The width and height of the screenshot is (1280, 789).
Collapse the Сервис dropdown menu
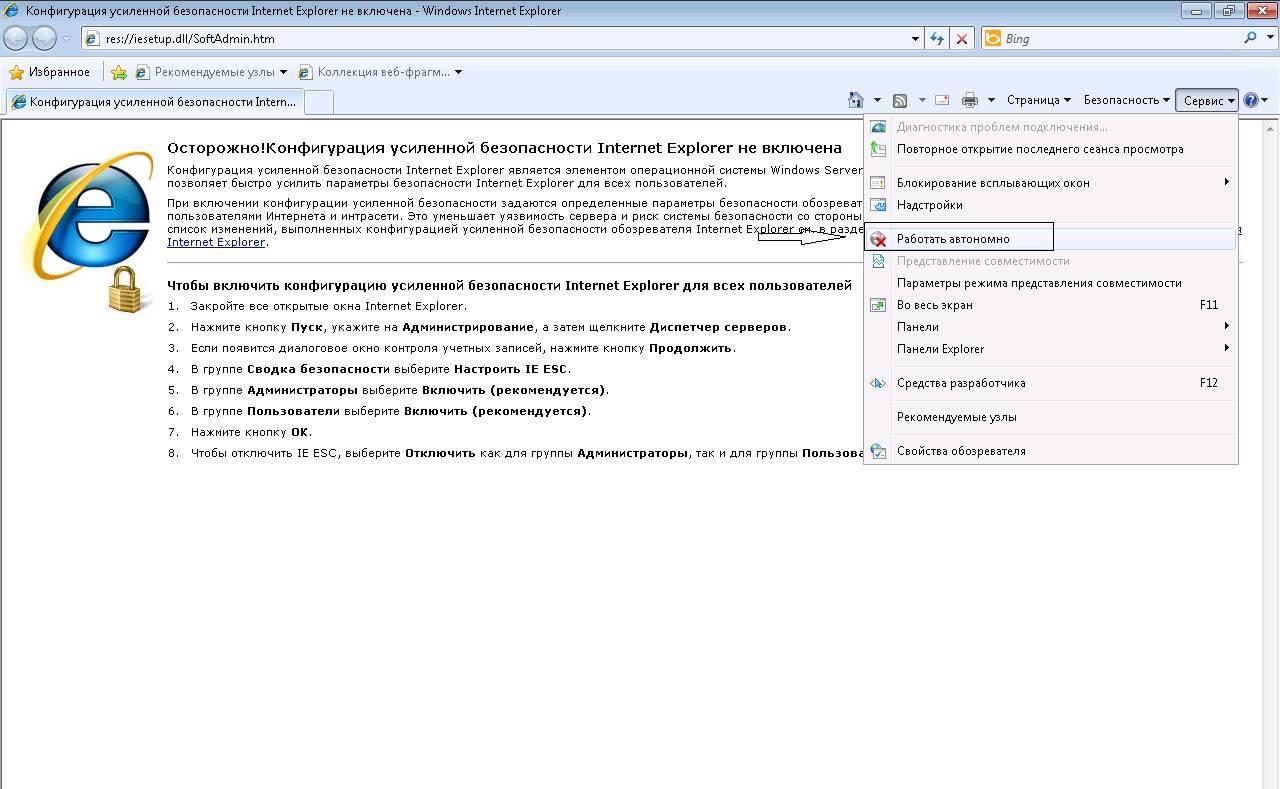click(1208, 100)
